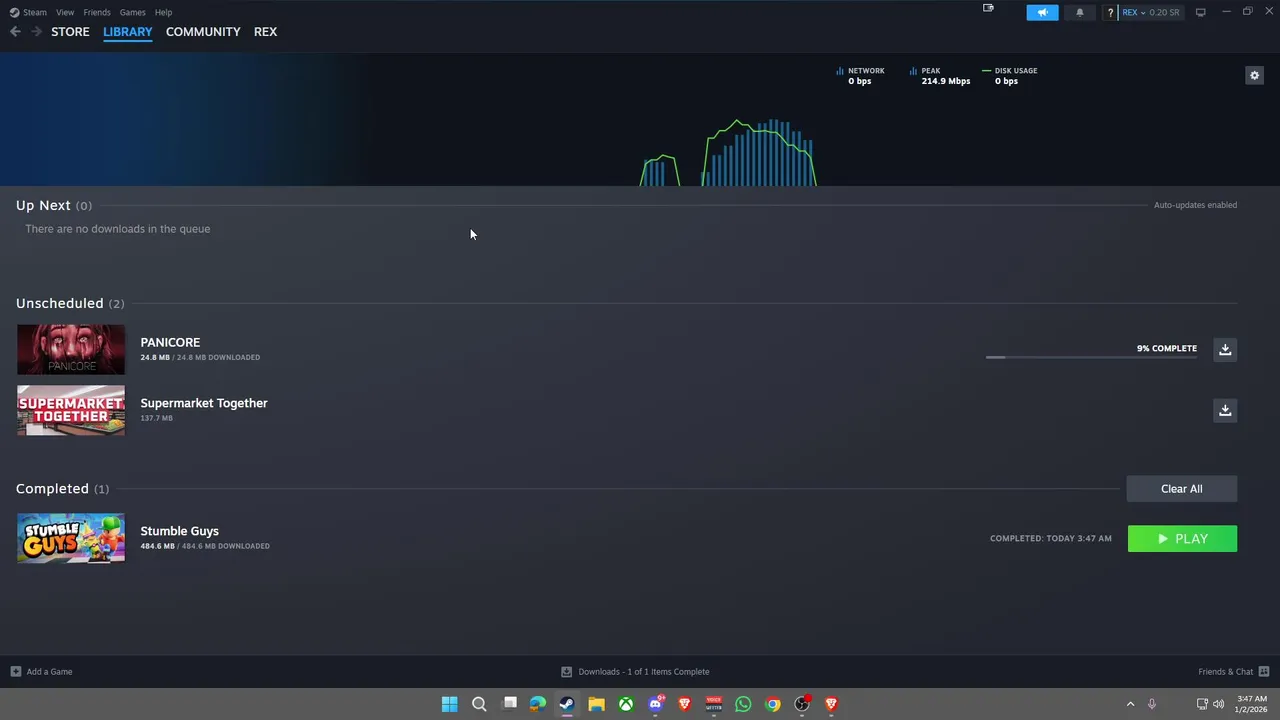
Task: Show hidden system tray icons chevron
Action: click(1130, 704)
